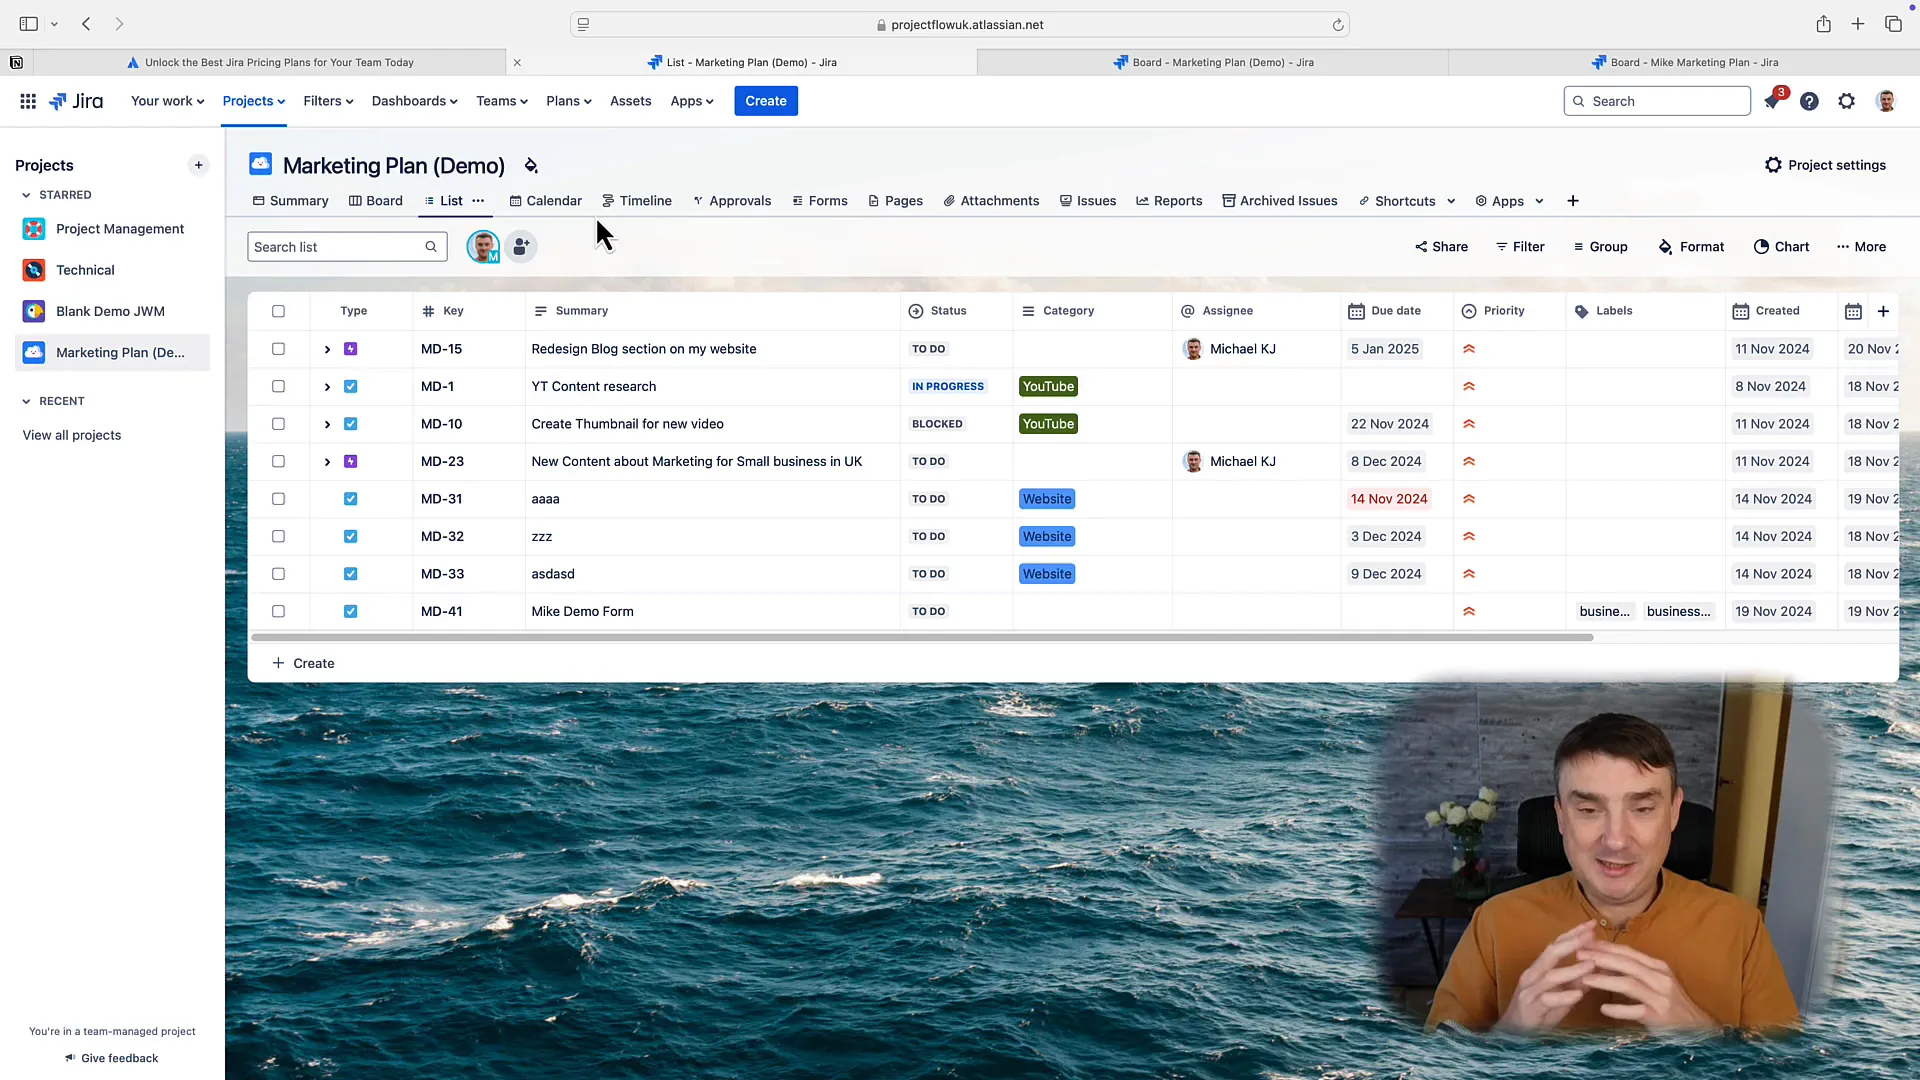Viewport: 1920px width, 1080px height.
Task: Open the Your work dropdown
Action: [167, 101]
